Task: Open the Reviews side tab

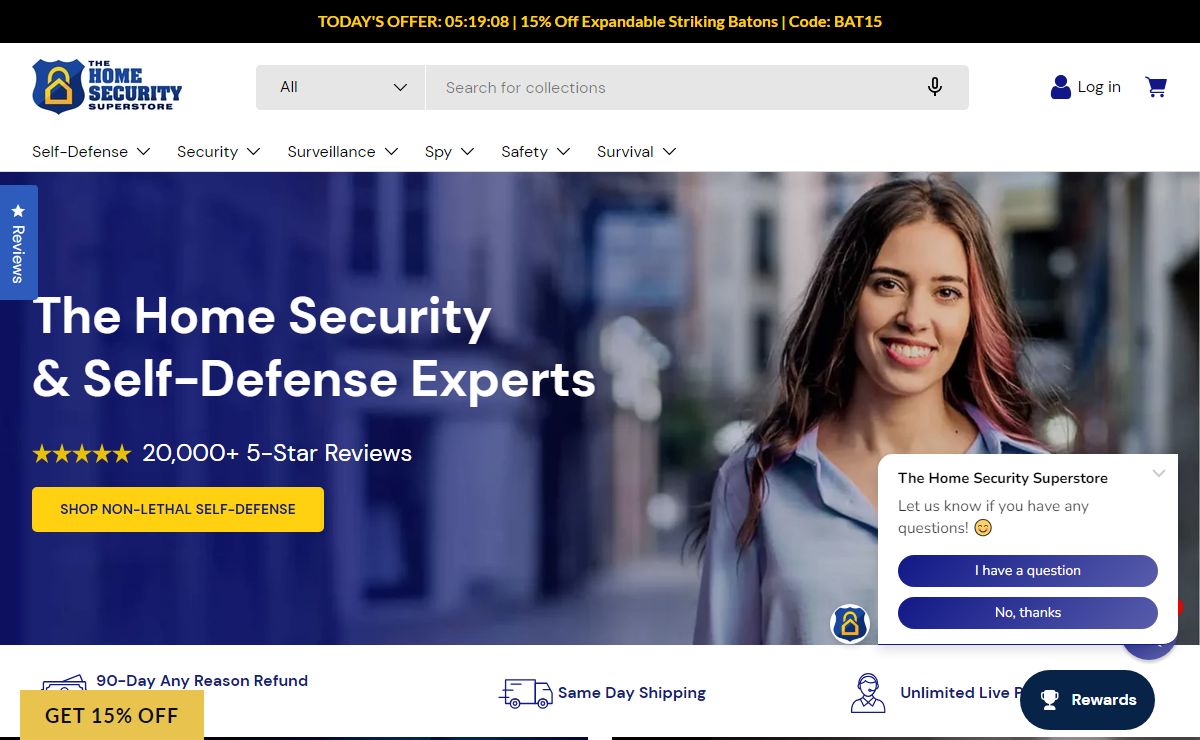Action: coord(18,242)
